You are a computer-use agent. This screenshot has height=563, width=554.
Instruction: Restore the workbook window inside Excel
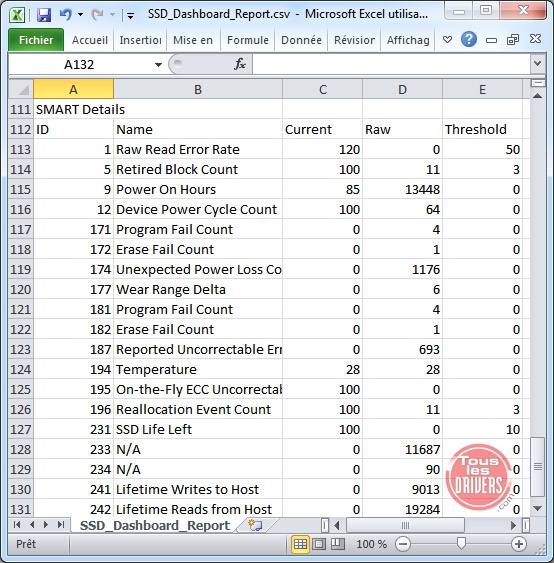(513, 39)
